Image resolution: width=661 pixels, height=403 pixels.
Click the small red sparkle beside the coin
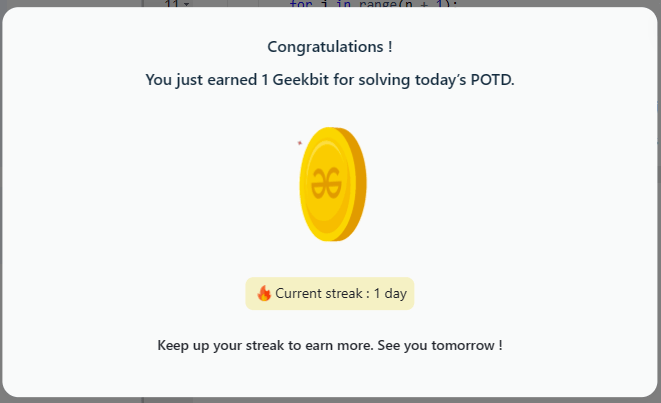tap(299, 143)
